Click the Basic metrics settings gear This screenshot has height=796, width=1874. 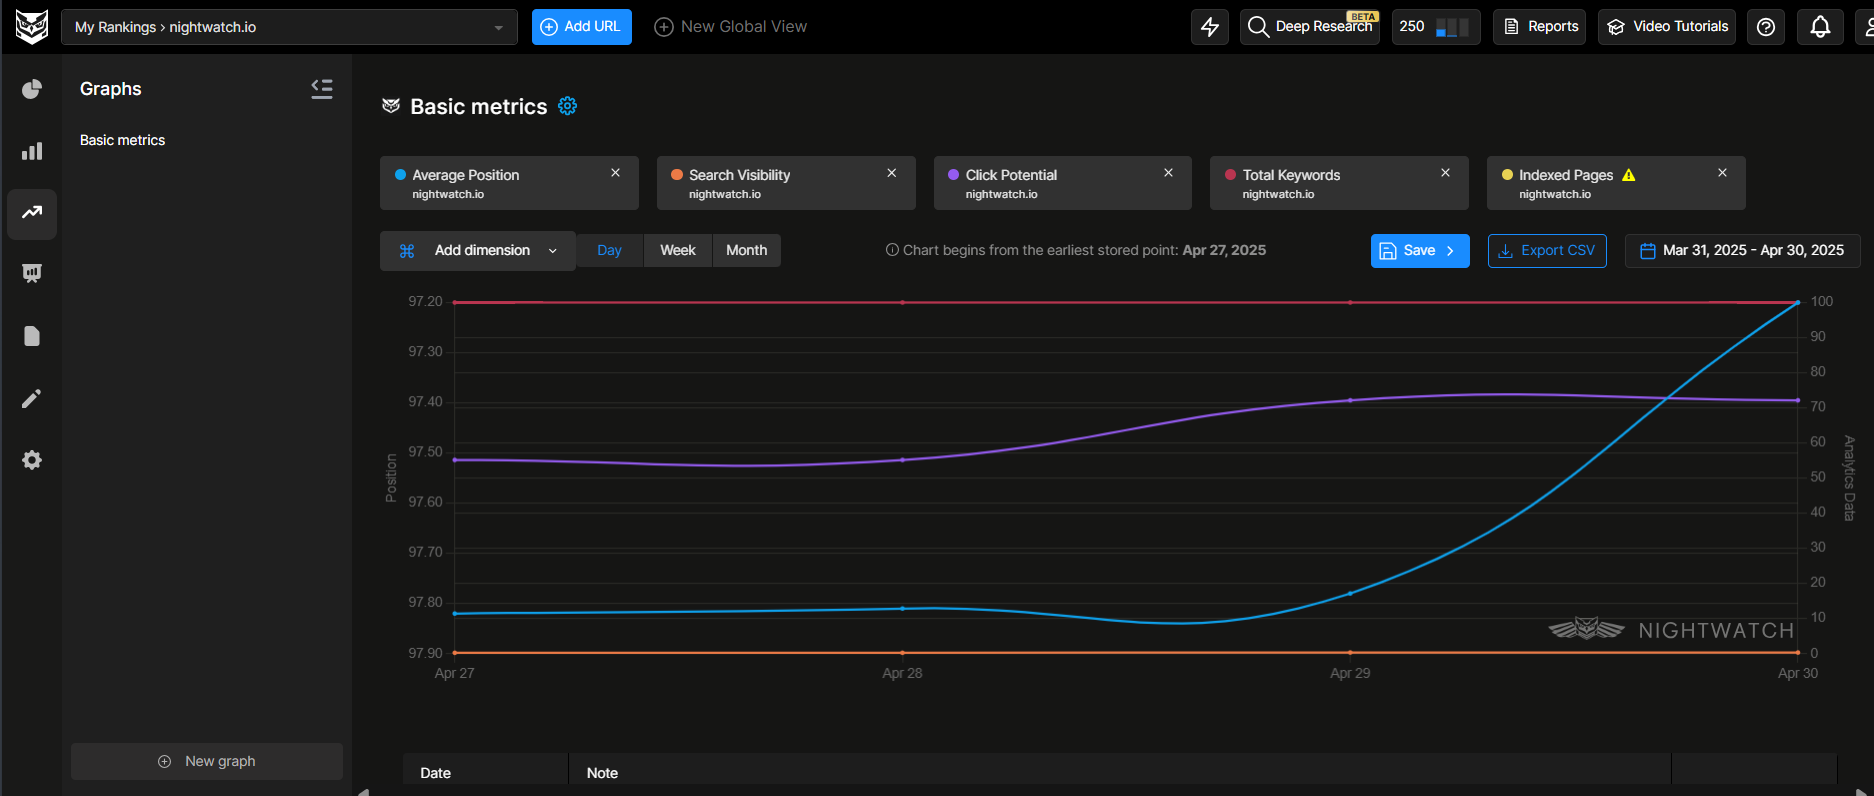click(567, 106)
